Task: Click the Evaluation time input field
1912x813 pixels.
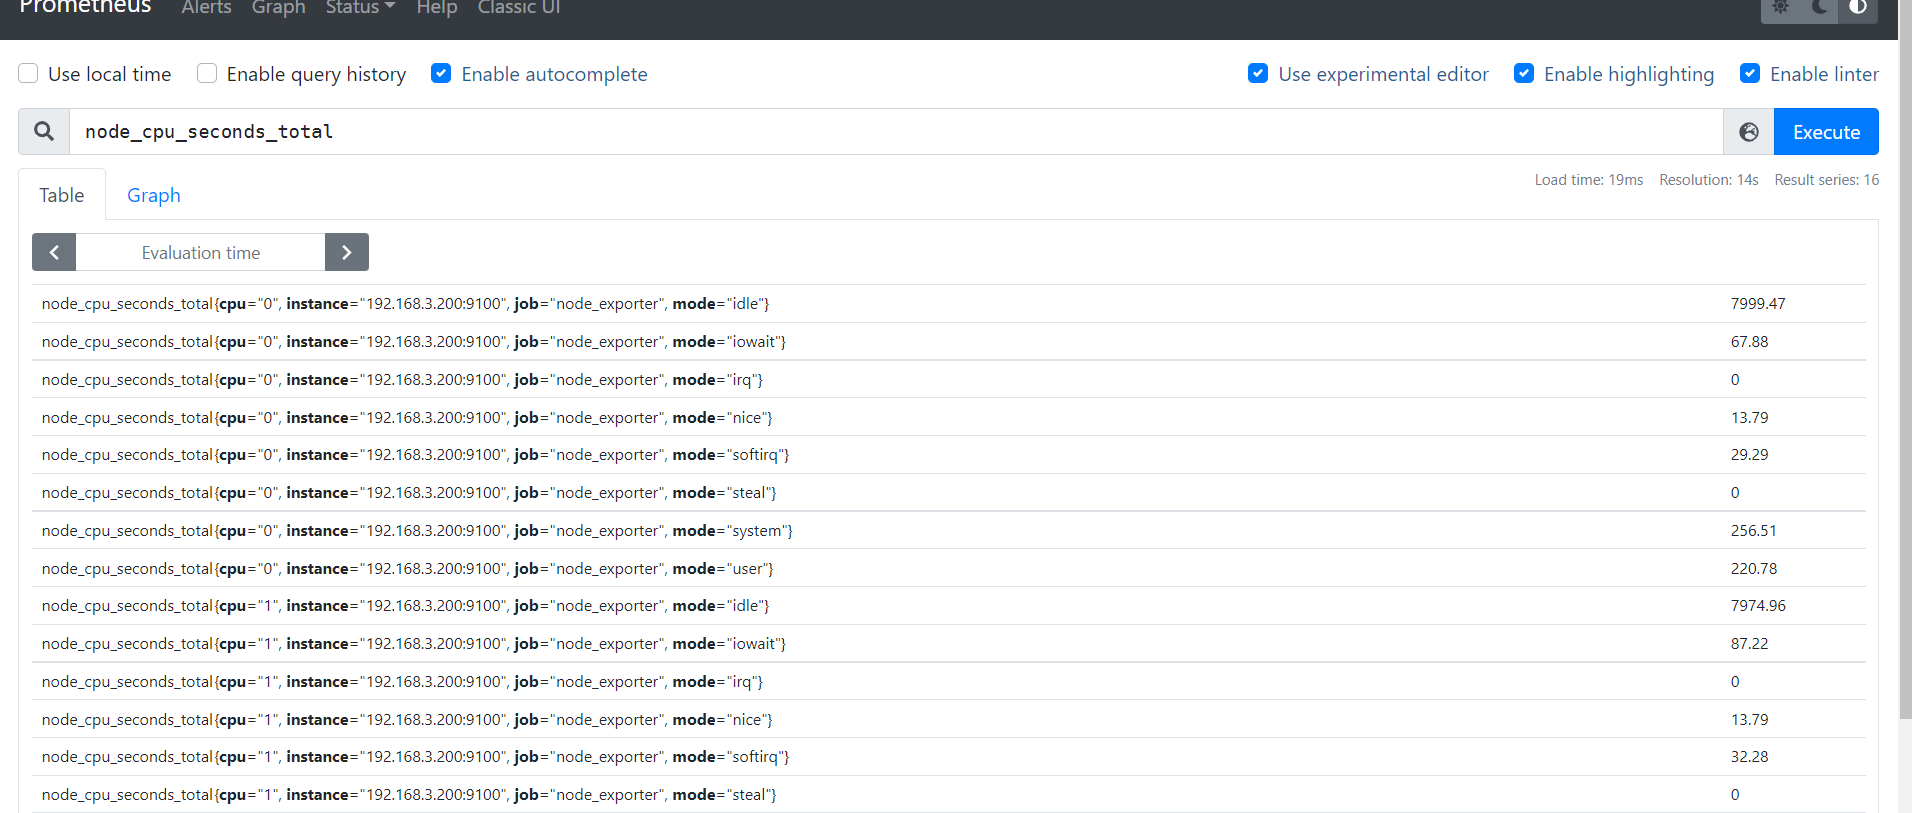Action: point(201,253)
